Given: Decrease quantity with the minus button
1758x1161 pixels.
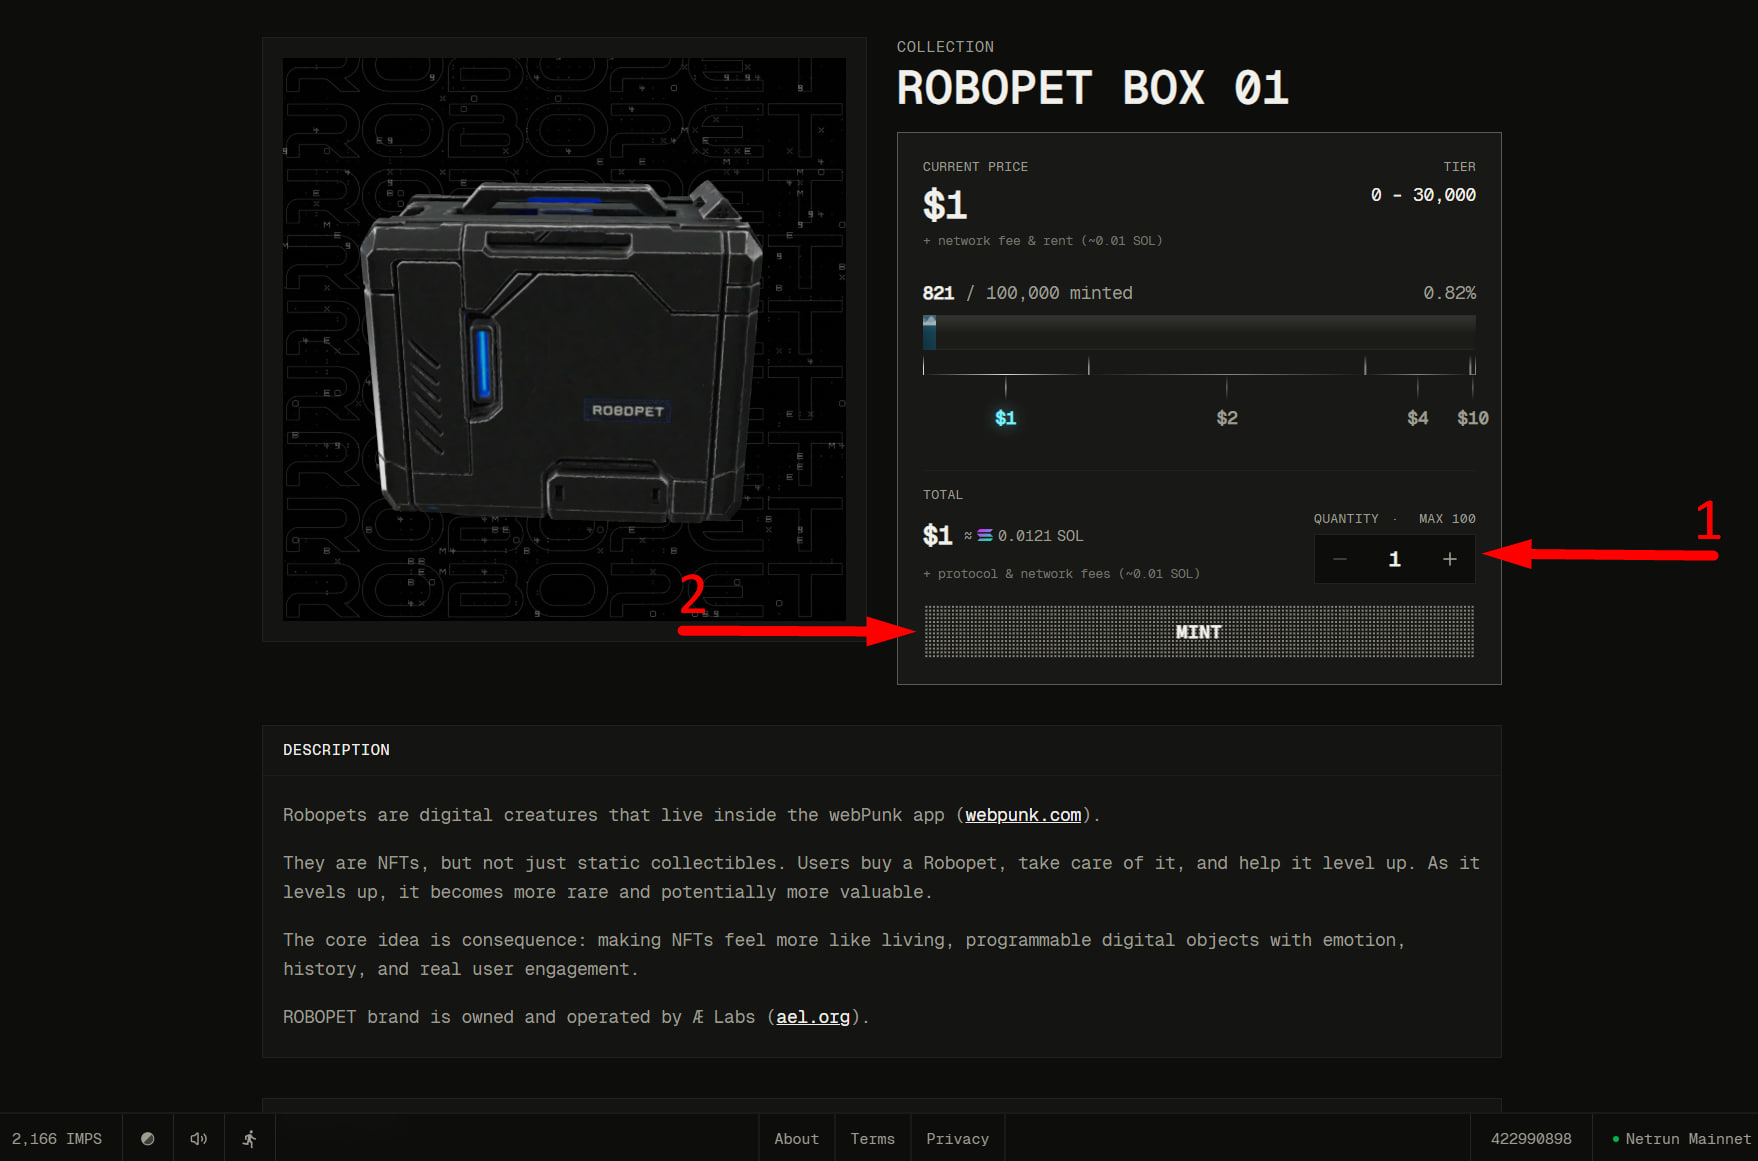Looking at the screenshot, I should point(1340,559).
